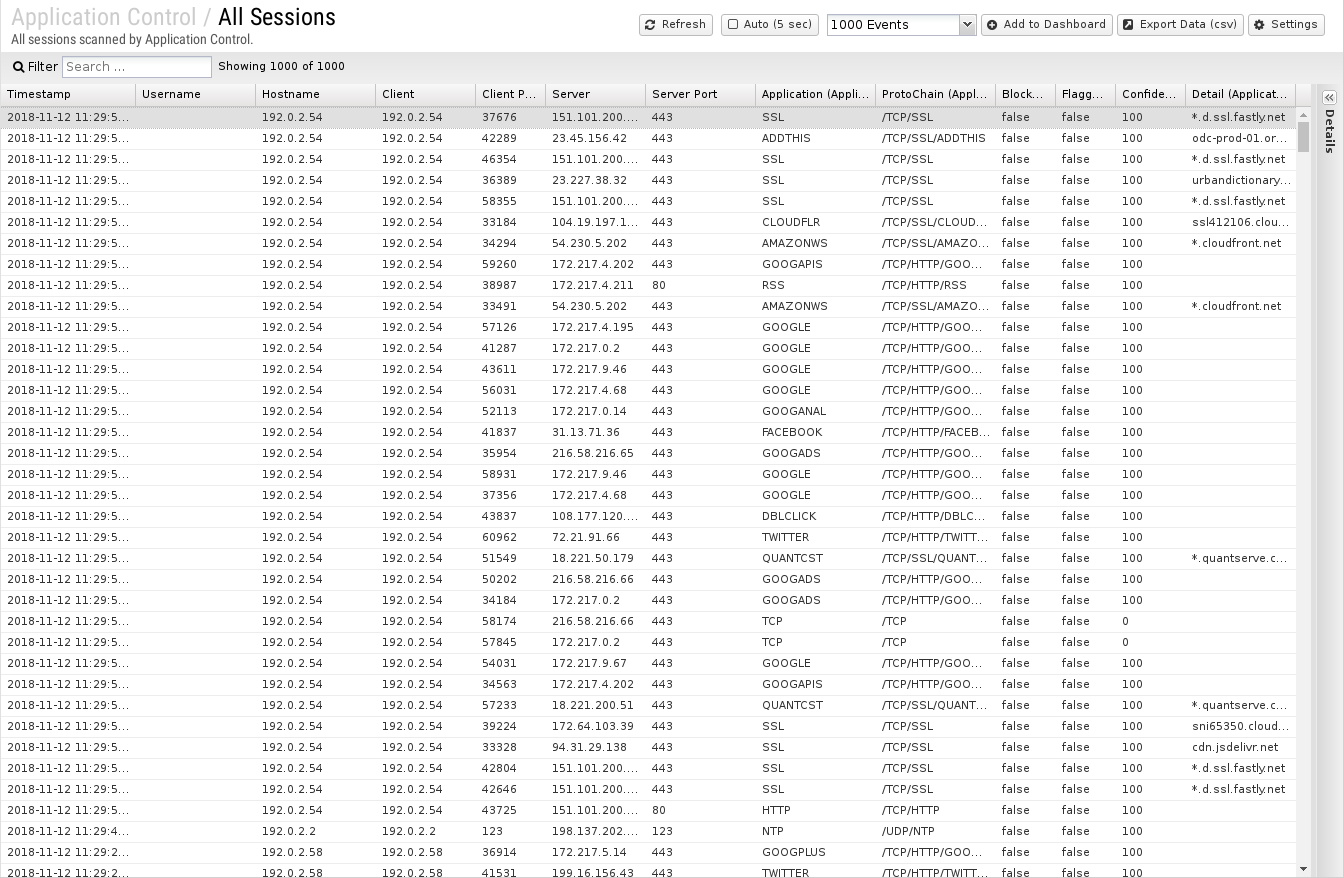Click the scrollbar down arrow
The width and height of the screenshot is (1344, 878).
(1303, 869)
